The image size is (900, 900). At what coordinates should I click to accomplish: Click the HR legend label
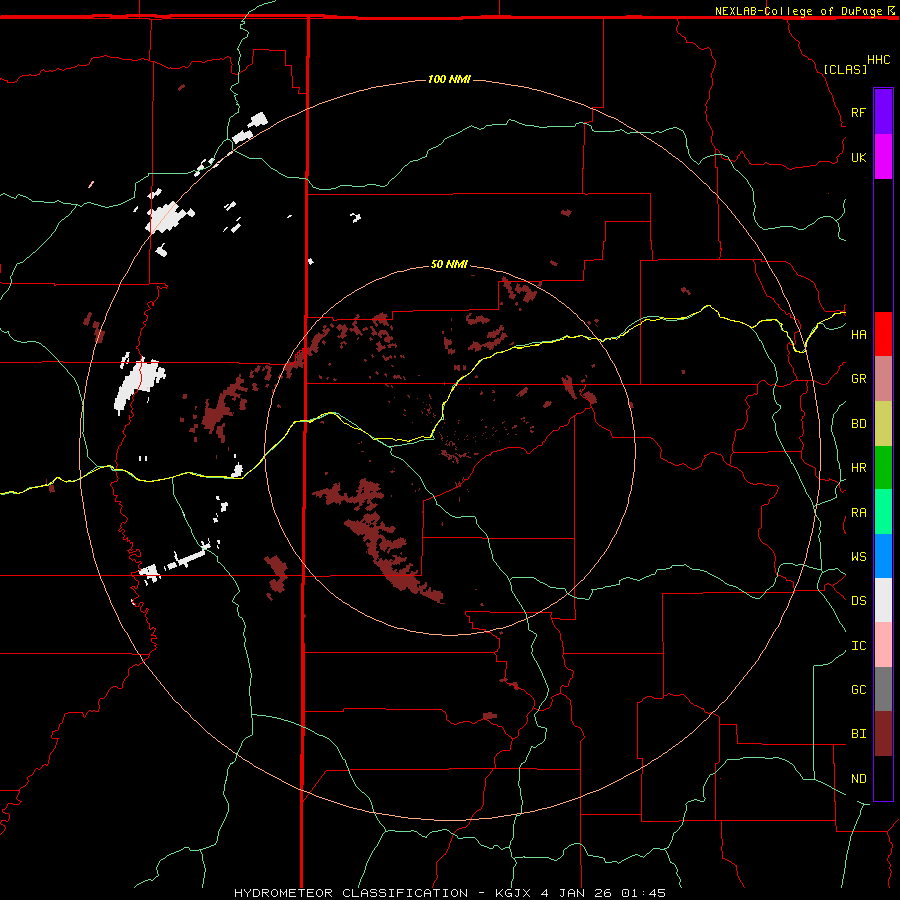(x=858, y=468)
